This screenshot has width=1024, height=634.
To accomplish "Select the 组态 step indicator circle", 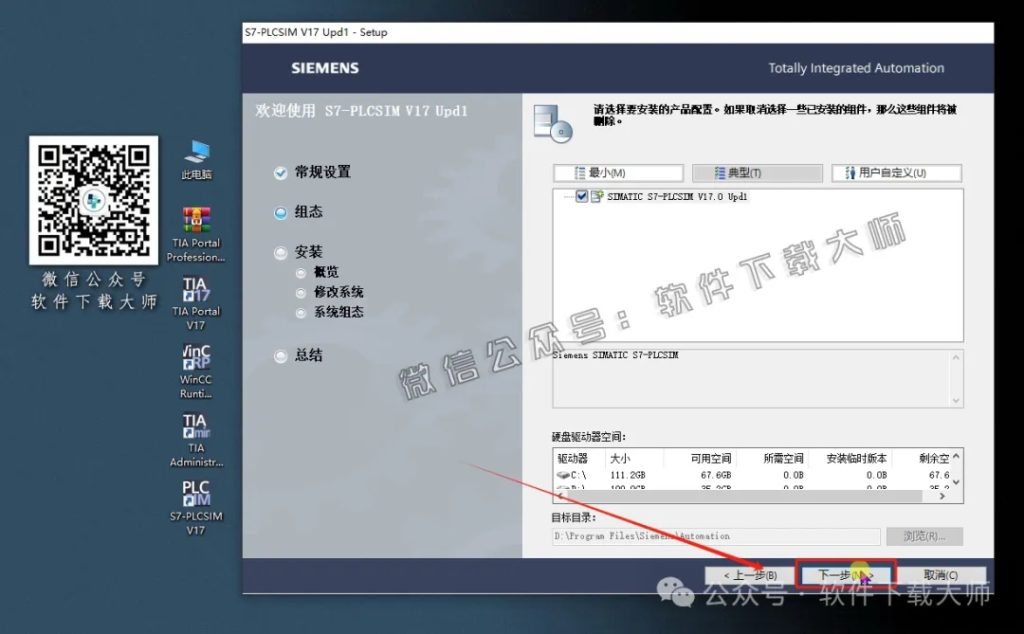I will (281, 211).
